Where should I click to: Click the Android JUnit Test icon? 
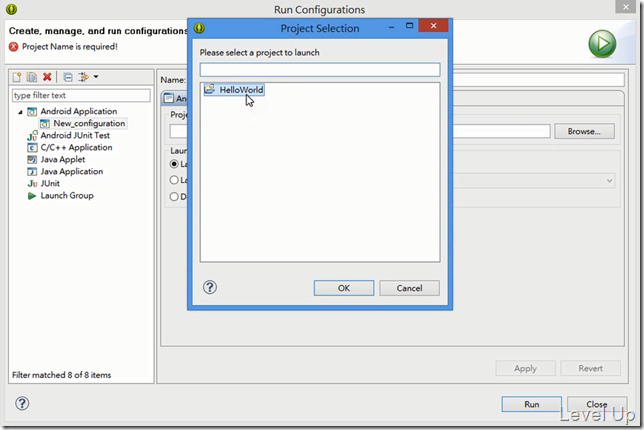coord(32,136)
